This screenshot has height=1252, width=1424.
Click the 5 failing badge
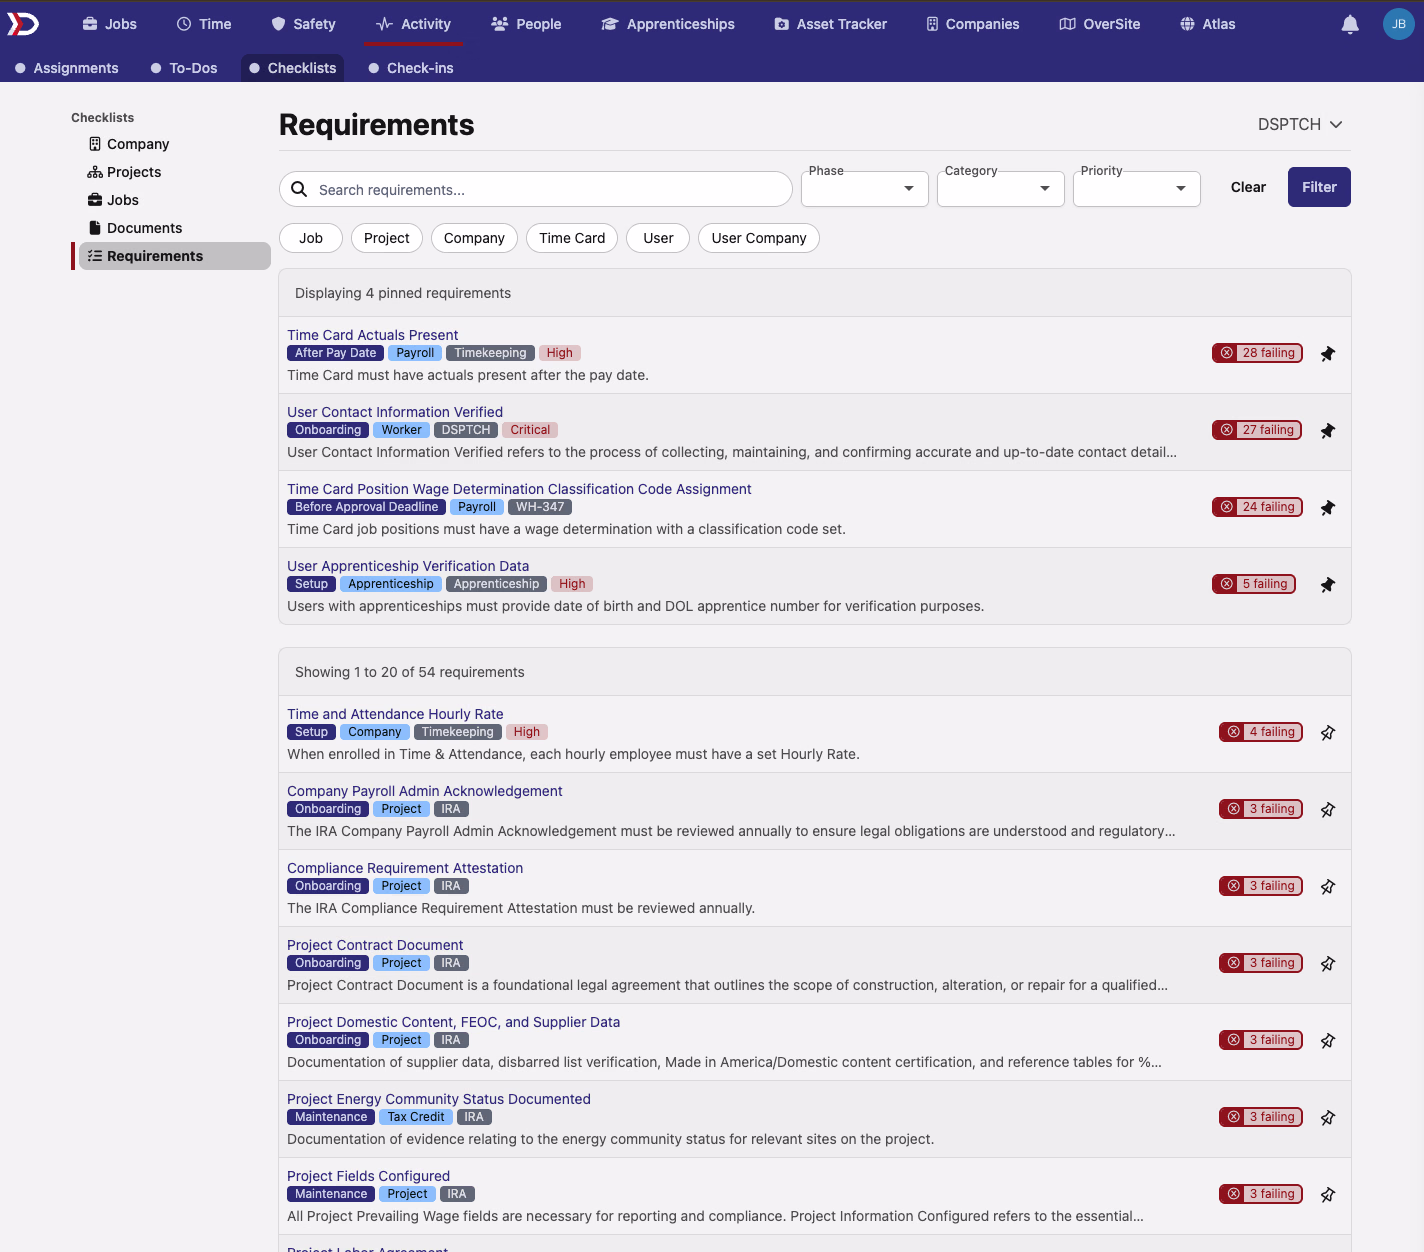pyautogui.click(x=1254, y=584)
